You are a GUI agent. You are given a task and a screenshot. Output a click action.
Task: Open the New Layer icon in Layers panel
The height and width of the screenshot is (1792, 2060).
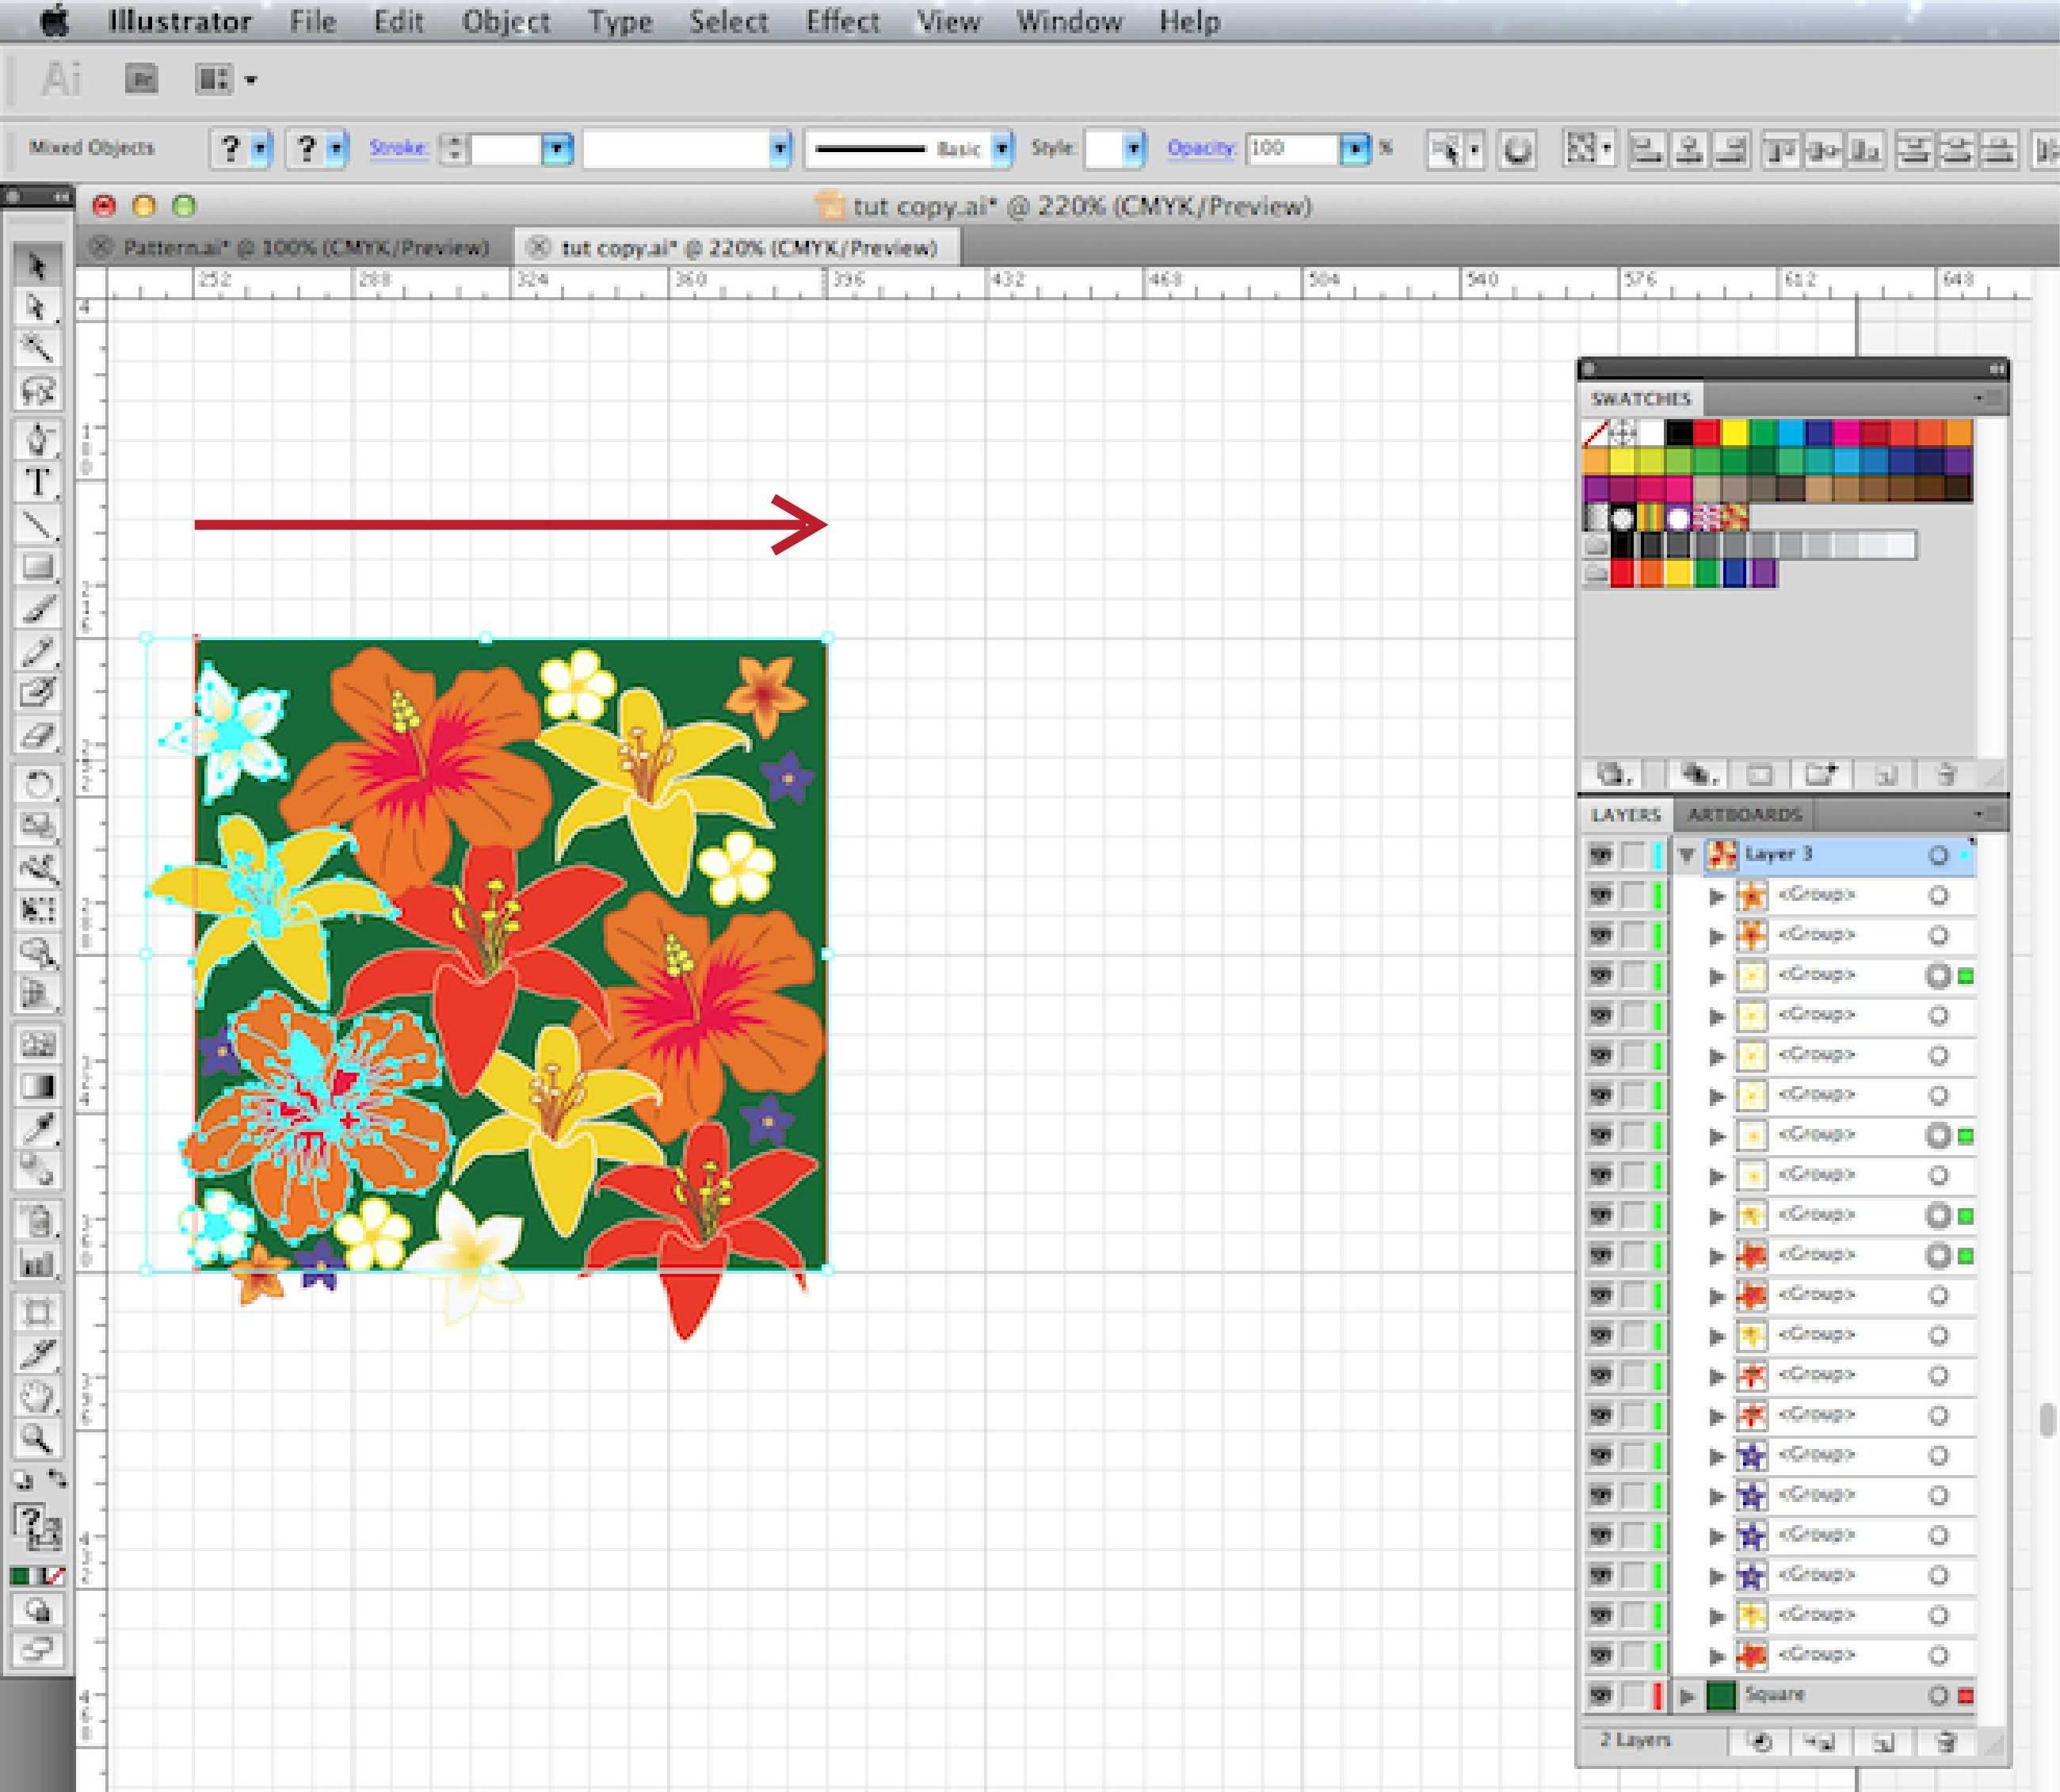[1884, 1742]
